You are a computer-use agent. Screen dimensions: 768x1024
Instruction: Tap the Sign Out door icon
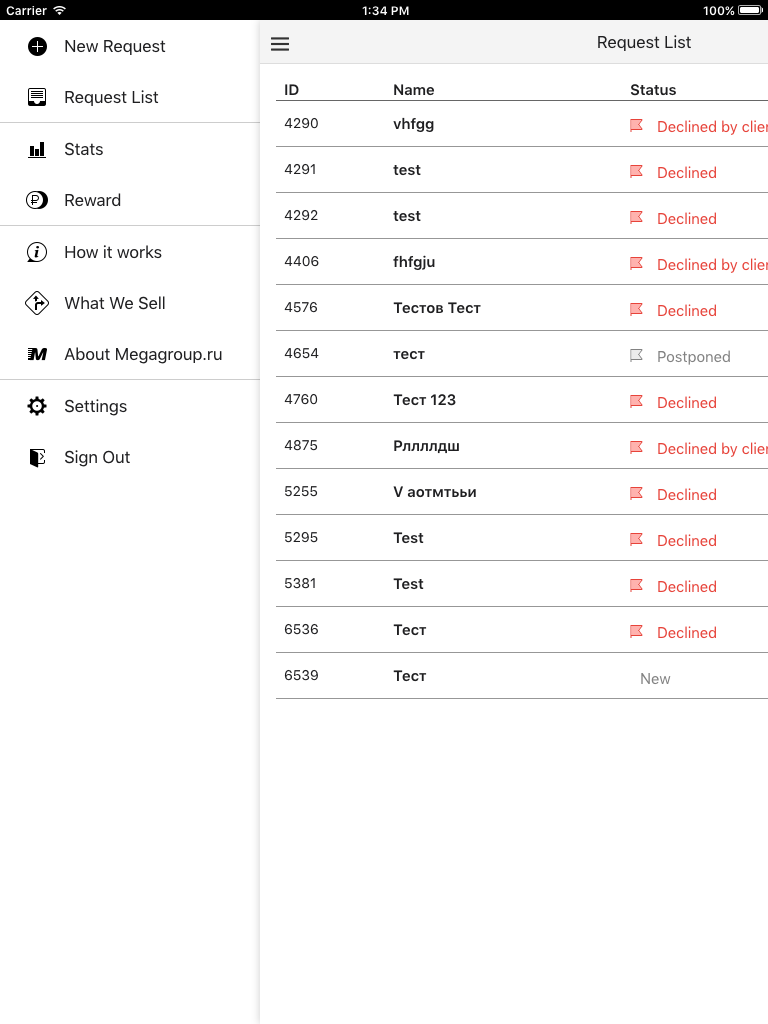point(37,457)
